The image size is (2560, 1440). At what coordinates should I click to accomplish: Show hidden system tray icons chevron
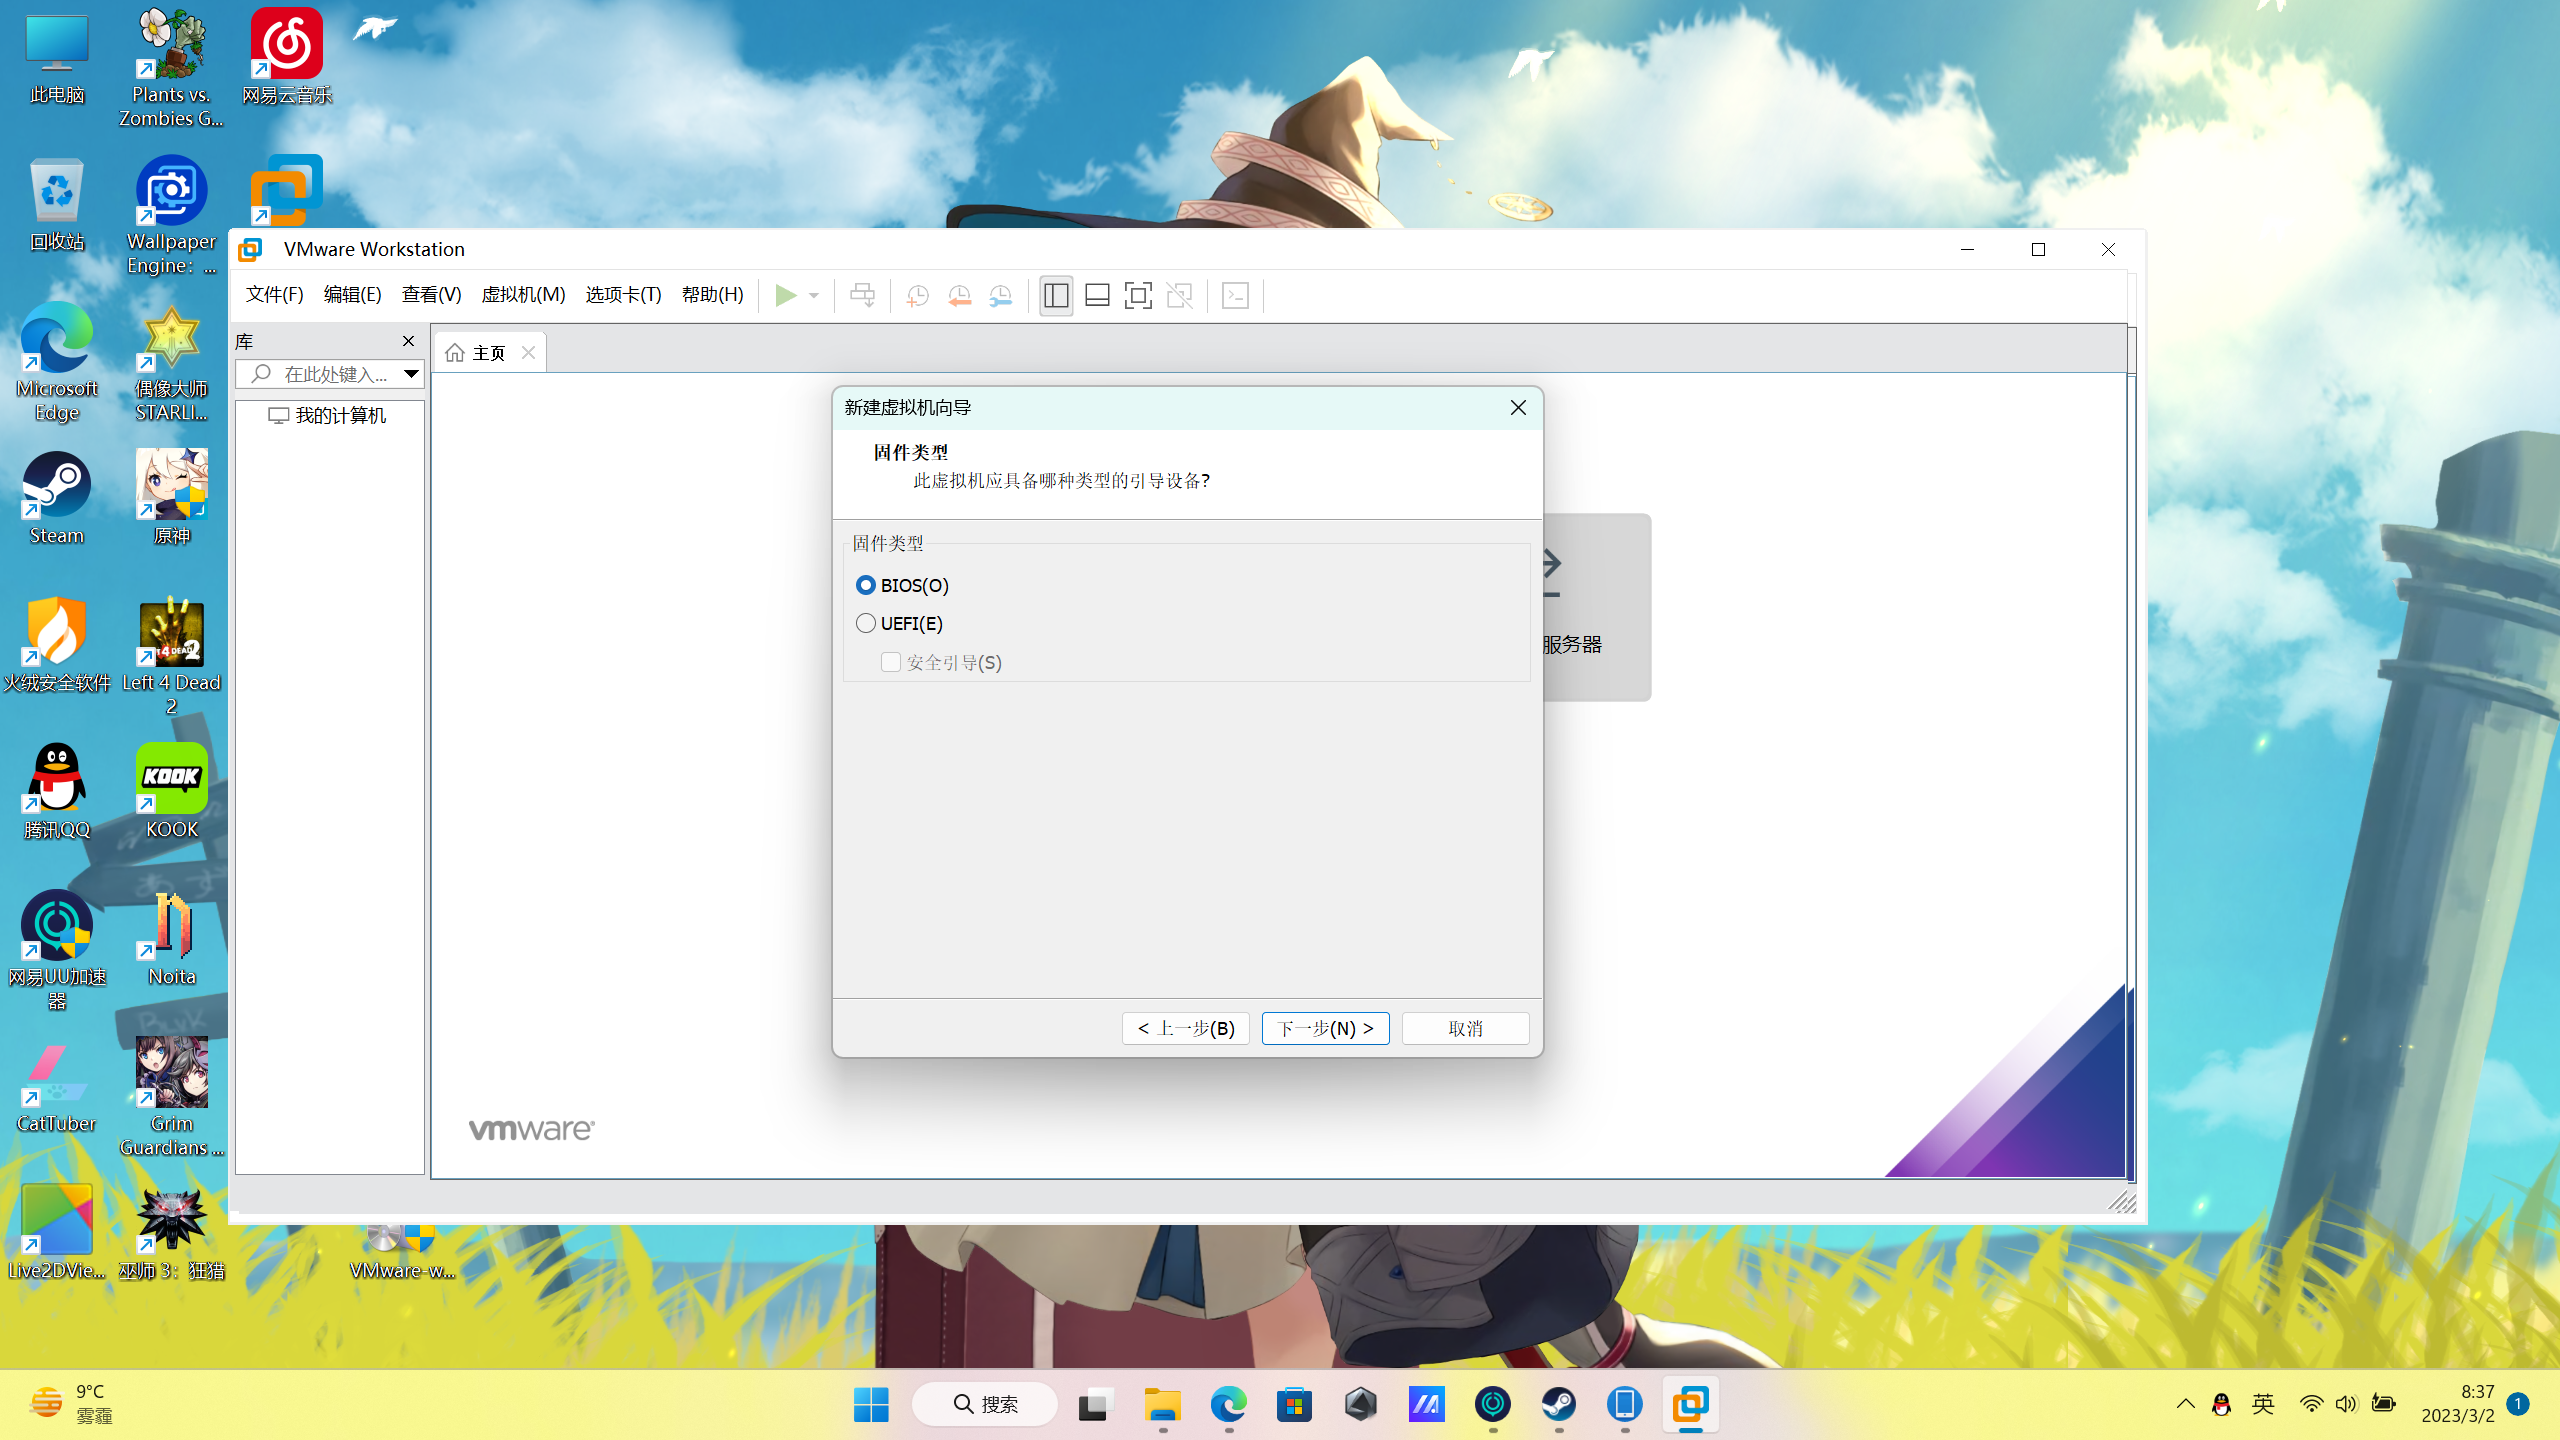click(x=2185, y=1404)
